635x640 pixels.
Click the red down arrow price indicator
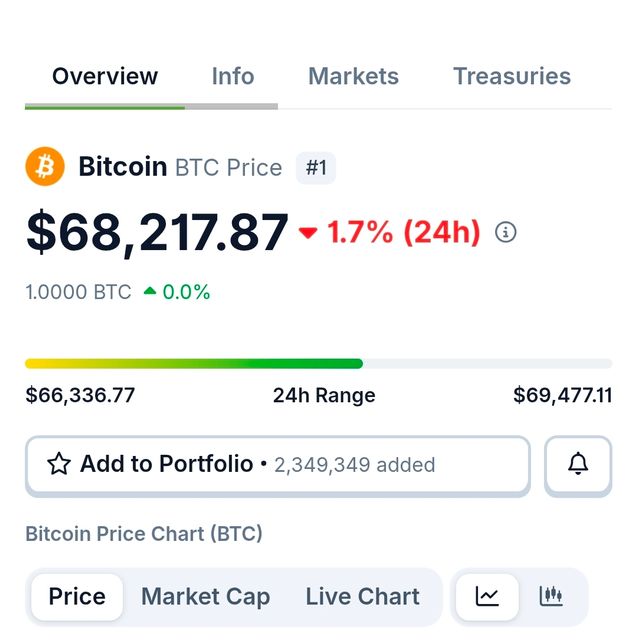pyautogui.click(x=308, y=233)
